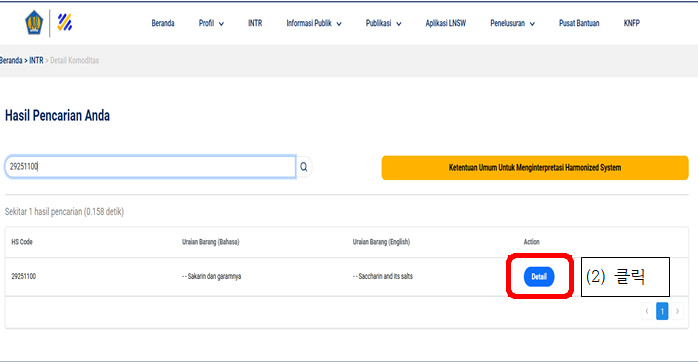Viewport: 698px width, 362px height.
Task: Click the Detail button for 29251100
Action: [x=539, y=277]
